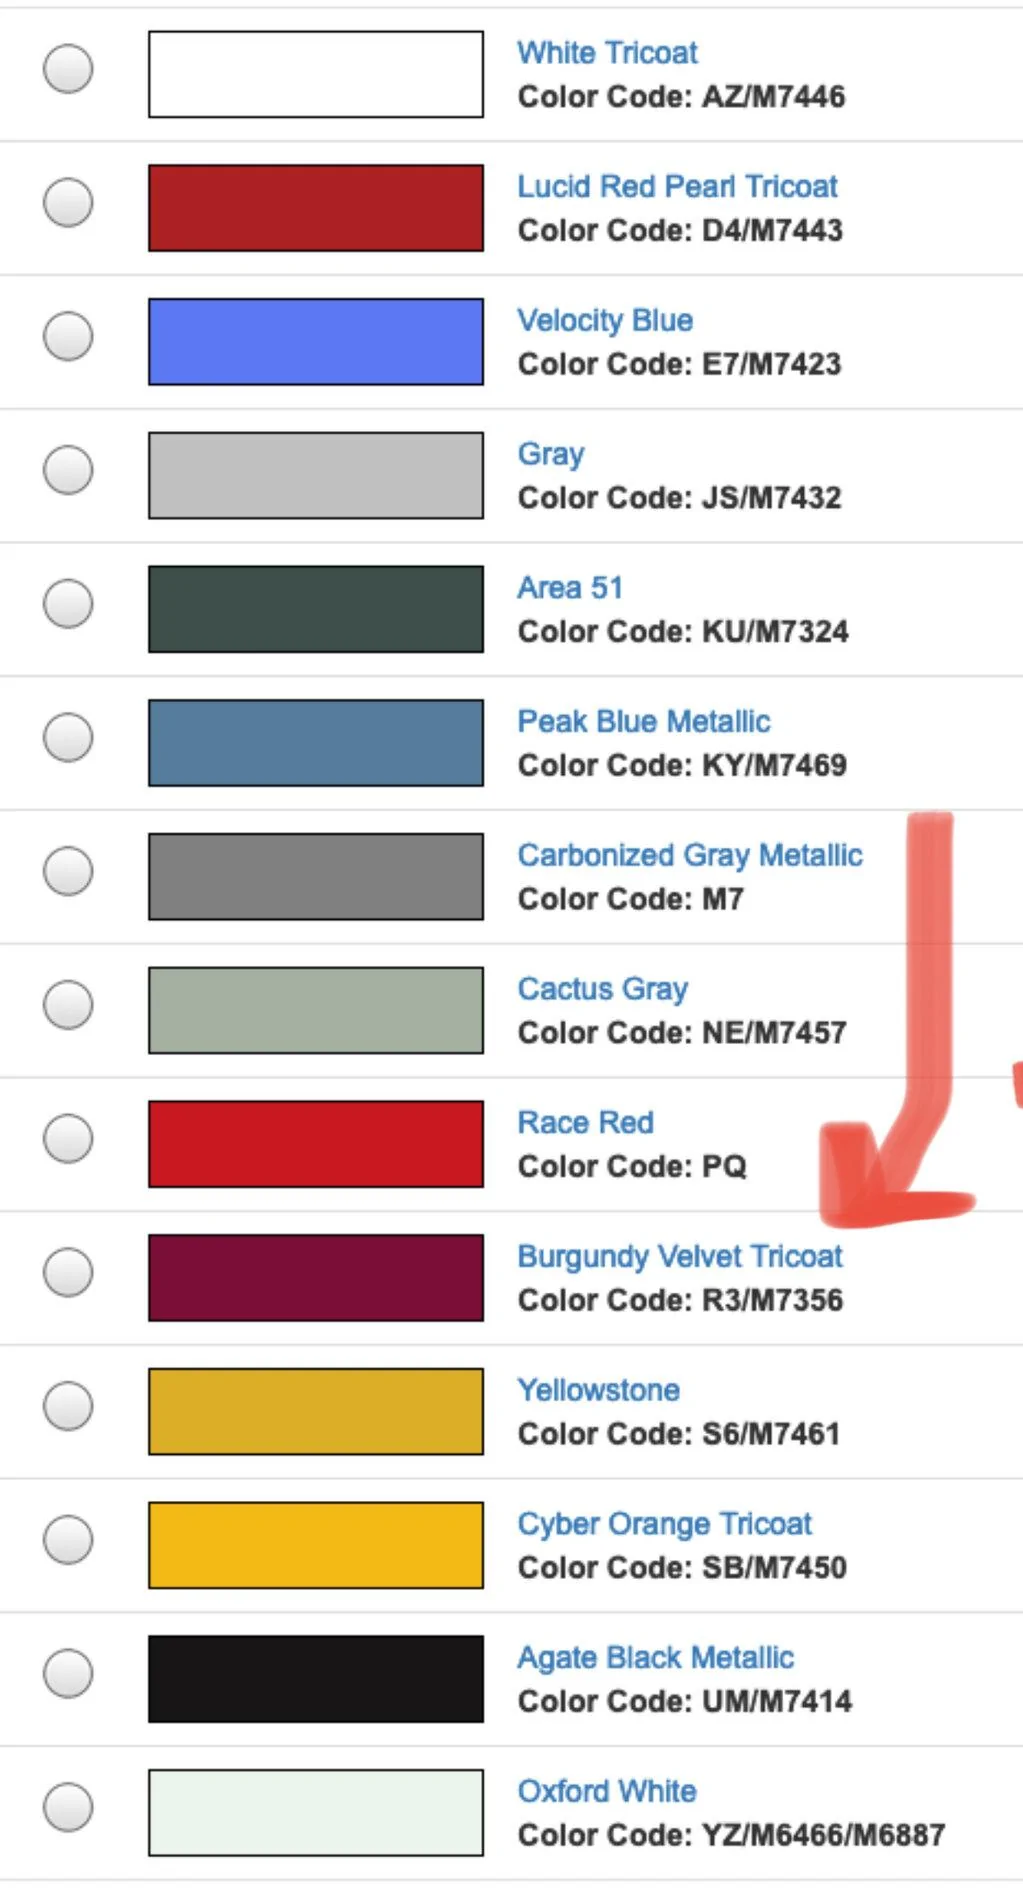Click the Carbonized Gray Metallic color swatch
The width and height of the screenshot is (1023, 1900).
316,877
